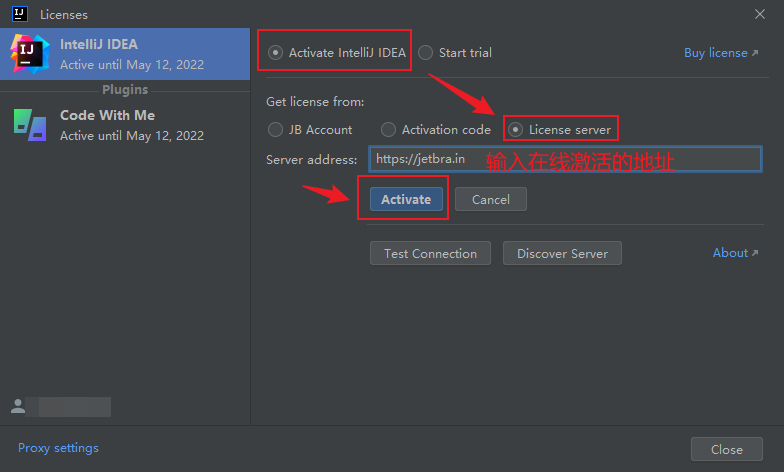Click the user account avatar icon
The width and height of the screenshot is (784, 472).
[x=18, y=406]
